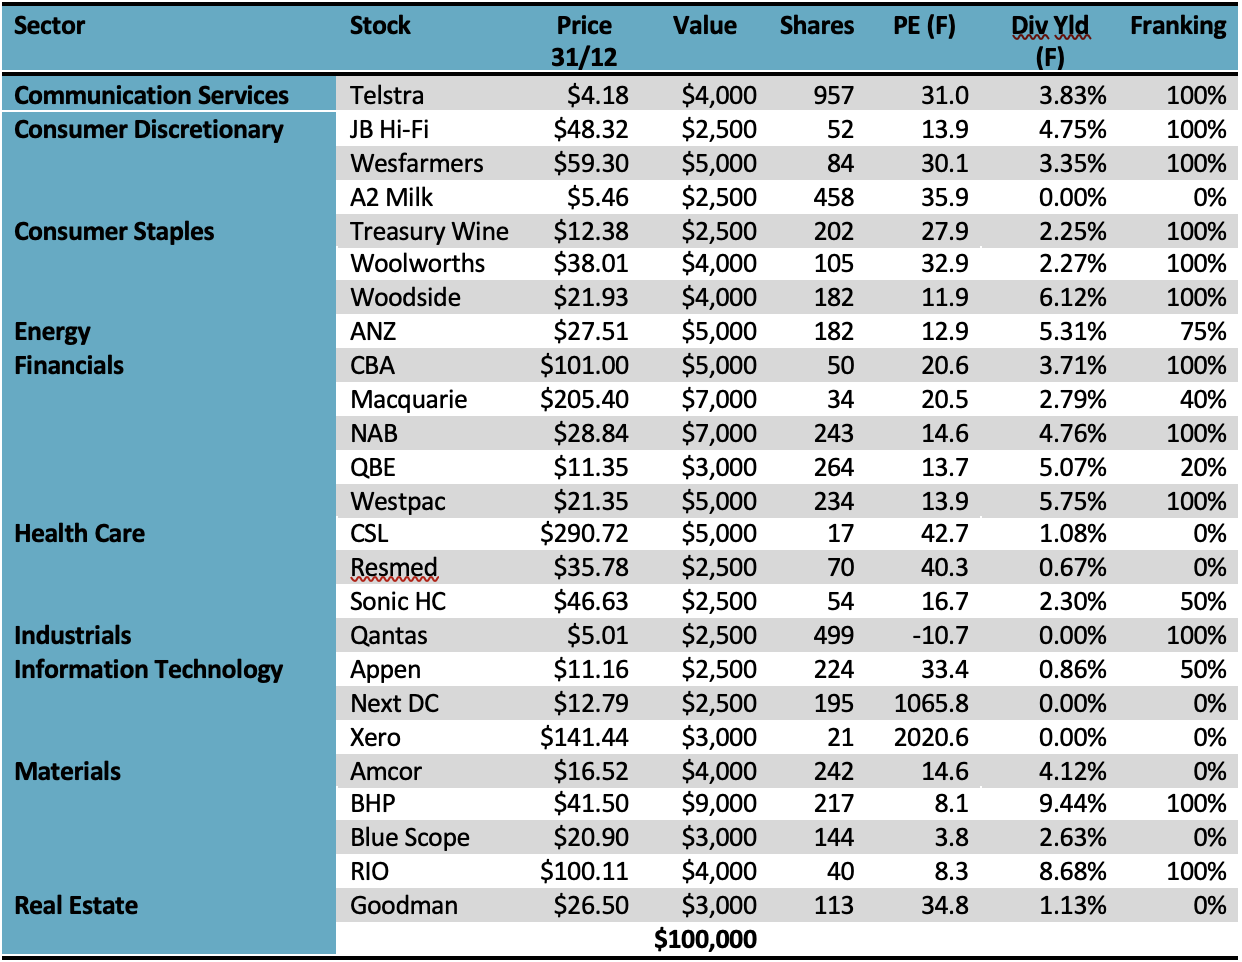Click the Information Technology sector label

[x=148, y=670]
